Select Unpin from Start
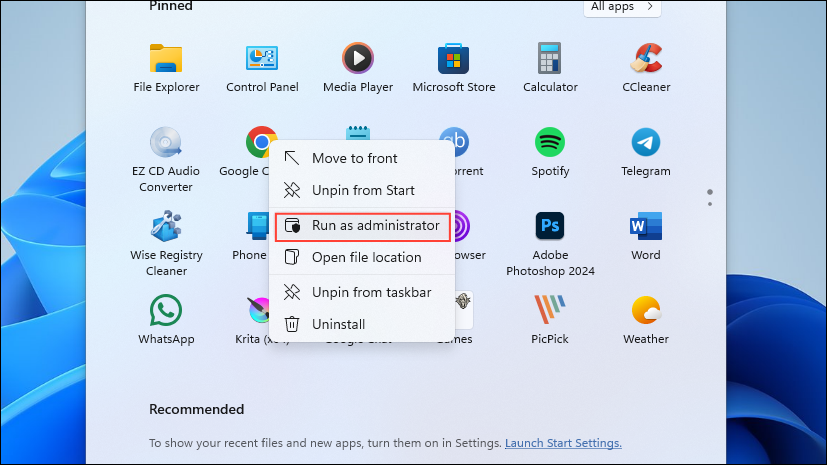The image size is (827, 465). click(362, 190)
